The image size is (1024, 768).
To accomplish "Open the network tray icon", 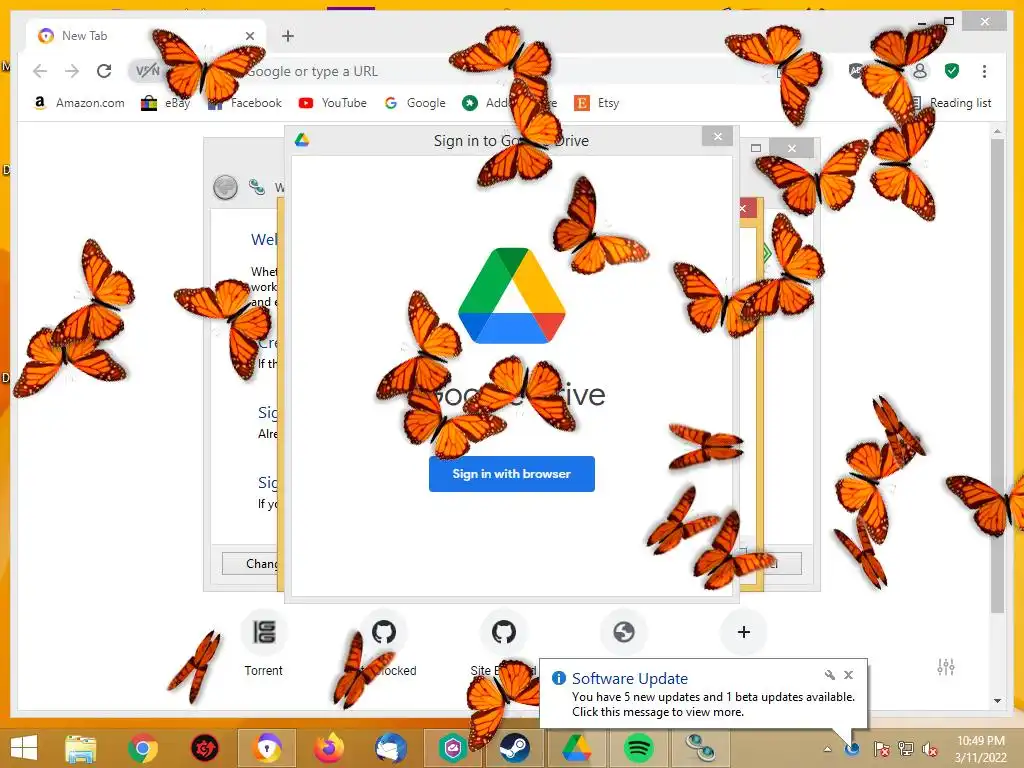I will click(906, 749).
